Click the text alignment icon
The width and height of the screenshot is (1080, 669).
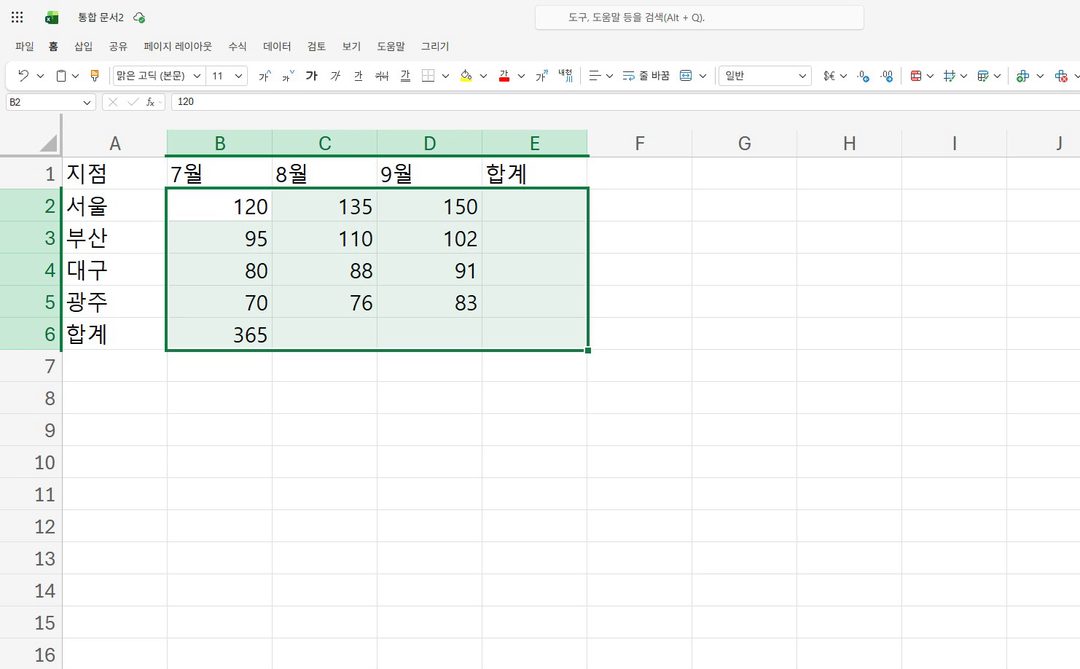pos(594,76)
